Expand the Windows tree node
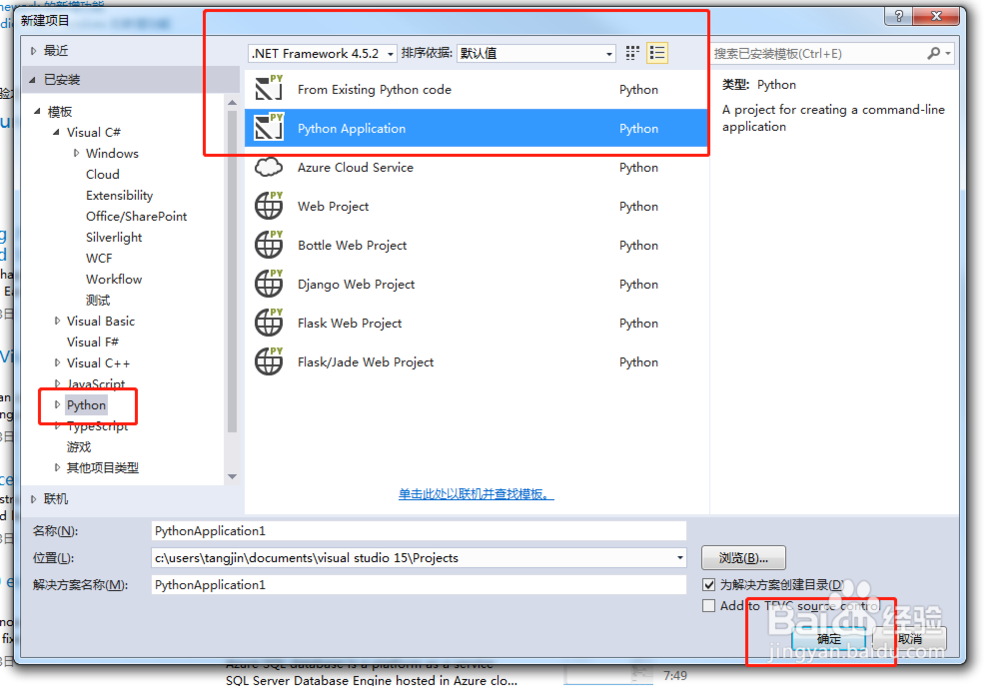Viewport: 1000px width, 686px height. click(77, 153)
